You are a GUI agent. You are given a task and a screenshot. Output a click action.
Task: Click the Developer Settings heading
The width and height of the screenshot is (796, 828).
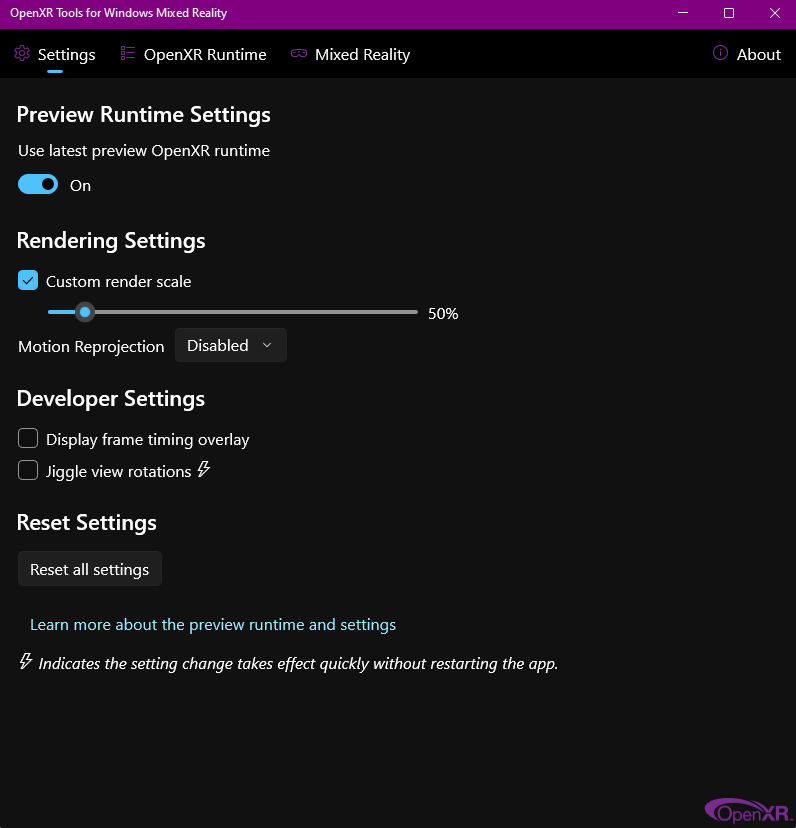coord(111,399)
